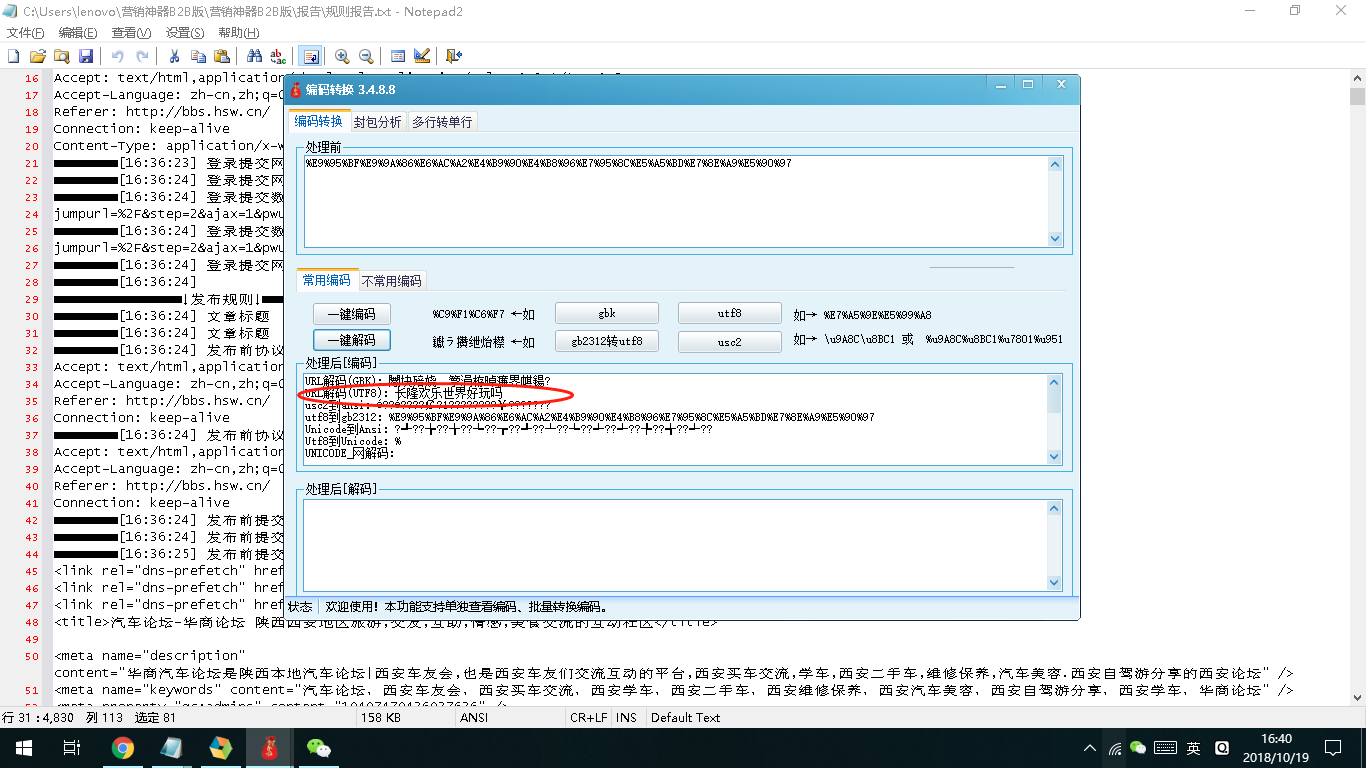Open the 设置(S) menu

[184, 32]
